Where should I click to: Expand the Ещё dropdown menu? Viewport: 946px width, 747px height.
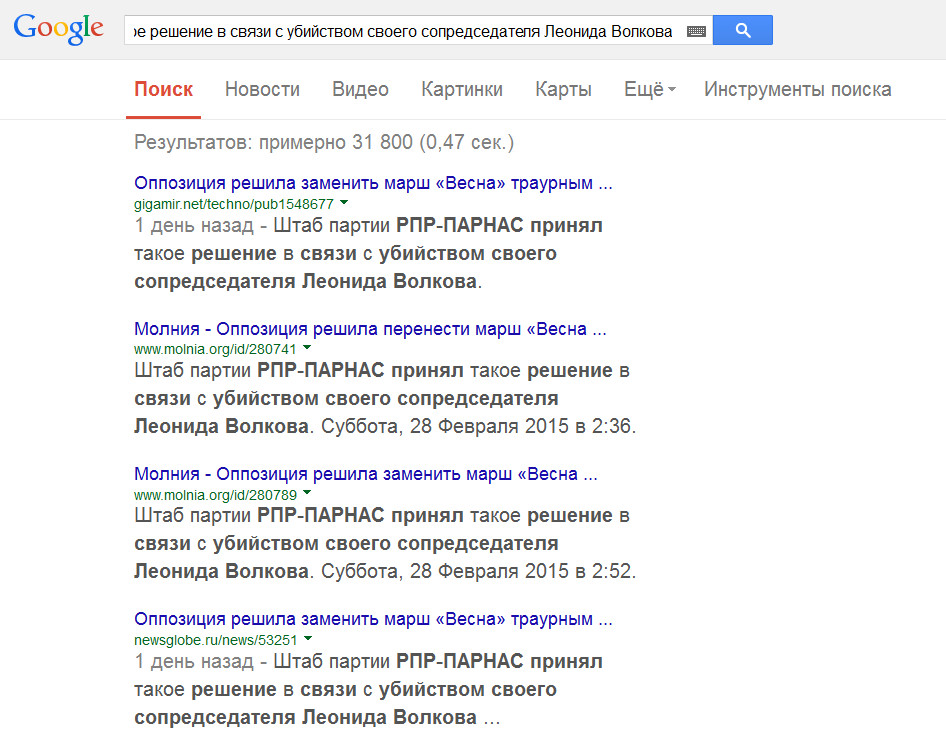[649, 89]
